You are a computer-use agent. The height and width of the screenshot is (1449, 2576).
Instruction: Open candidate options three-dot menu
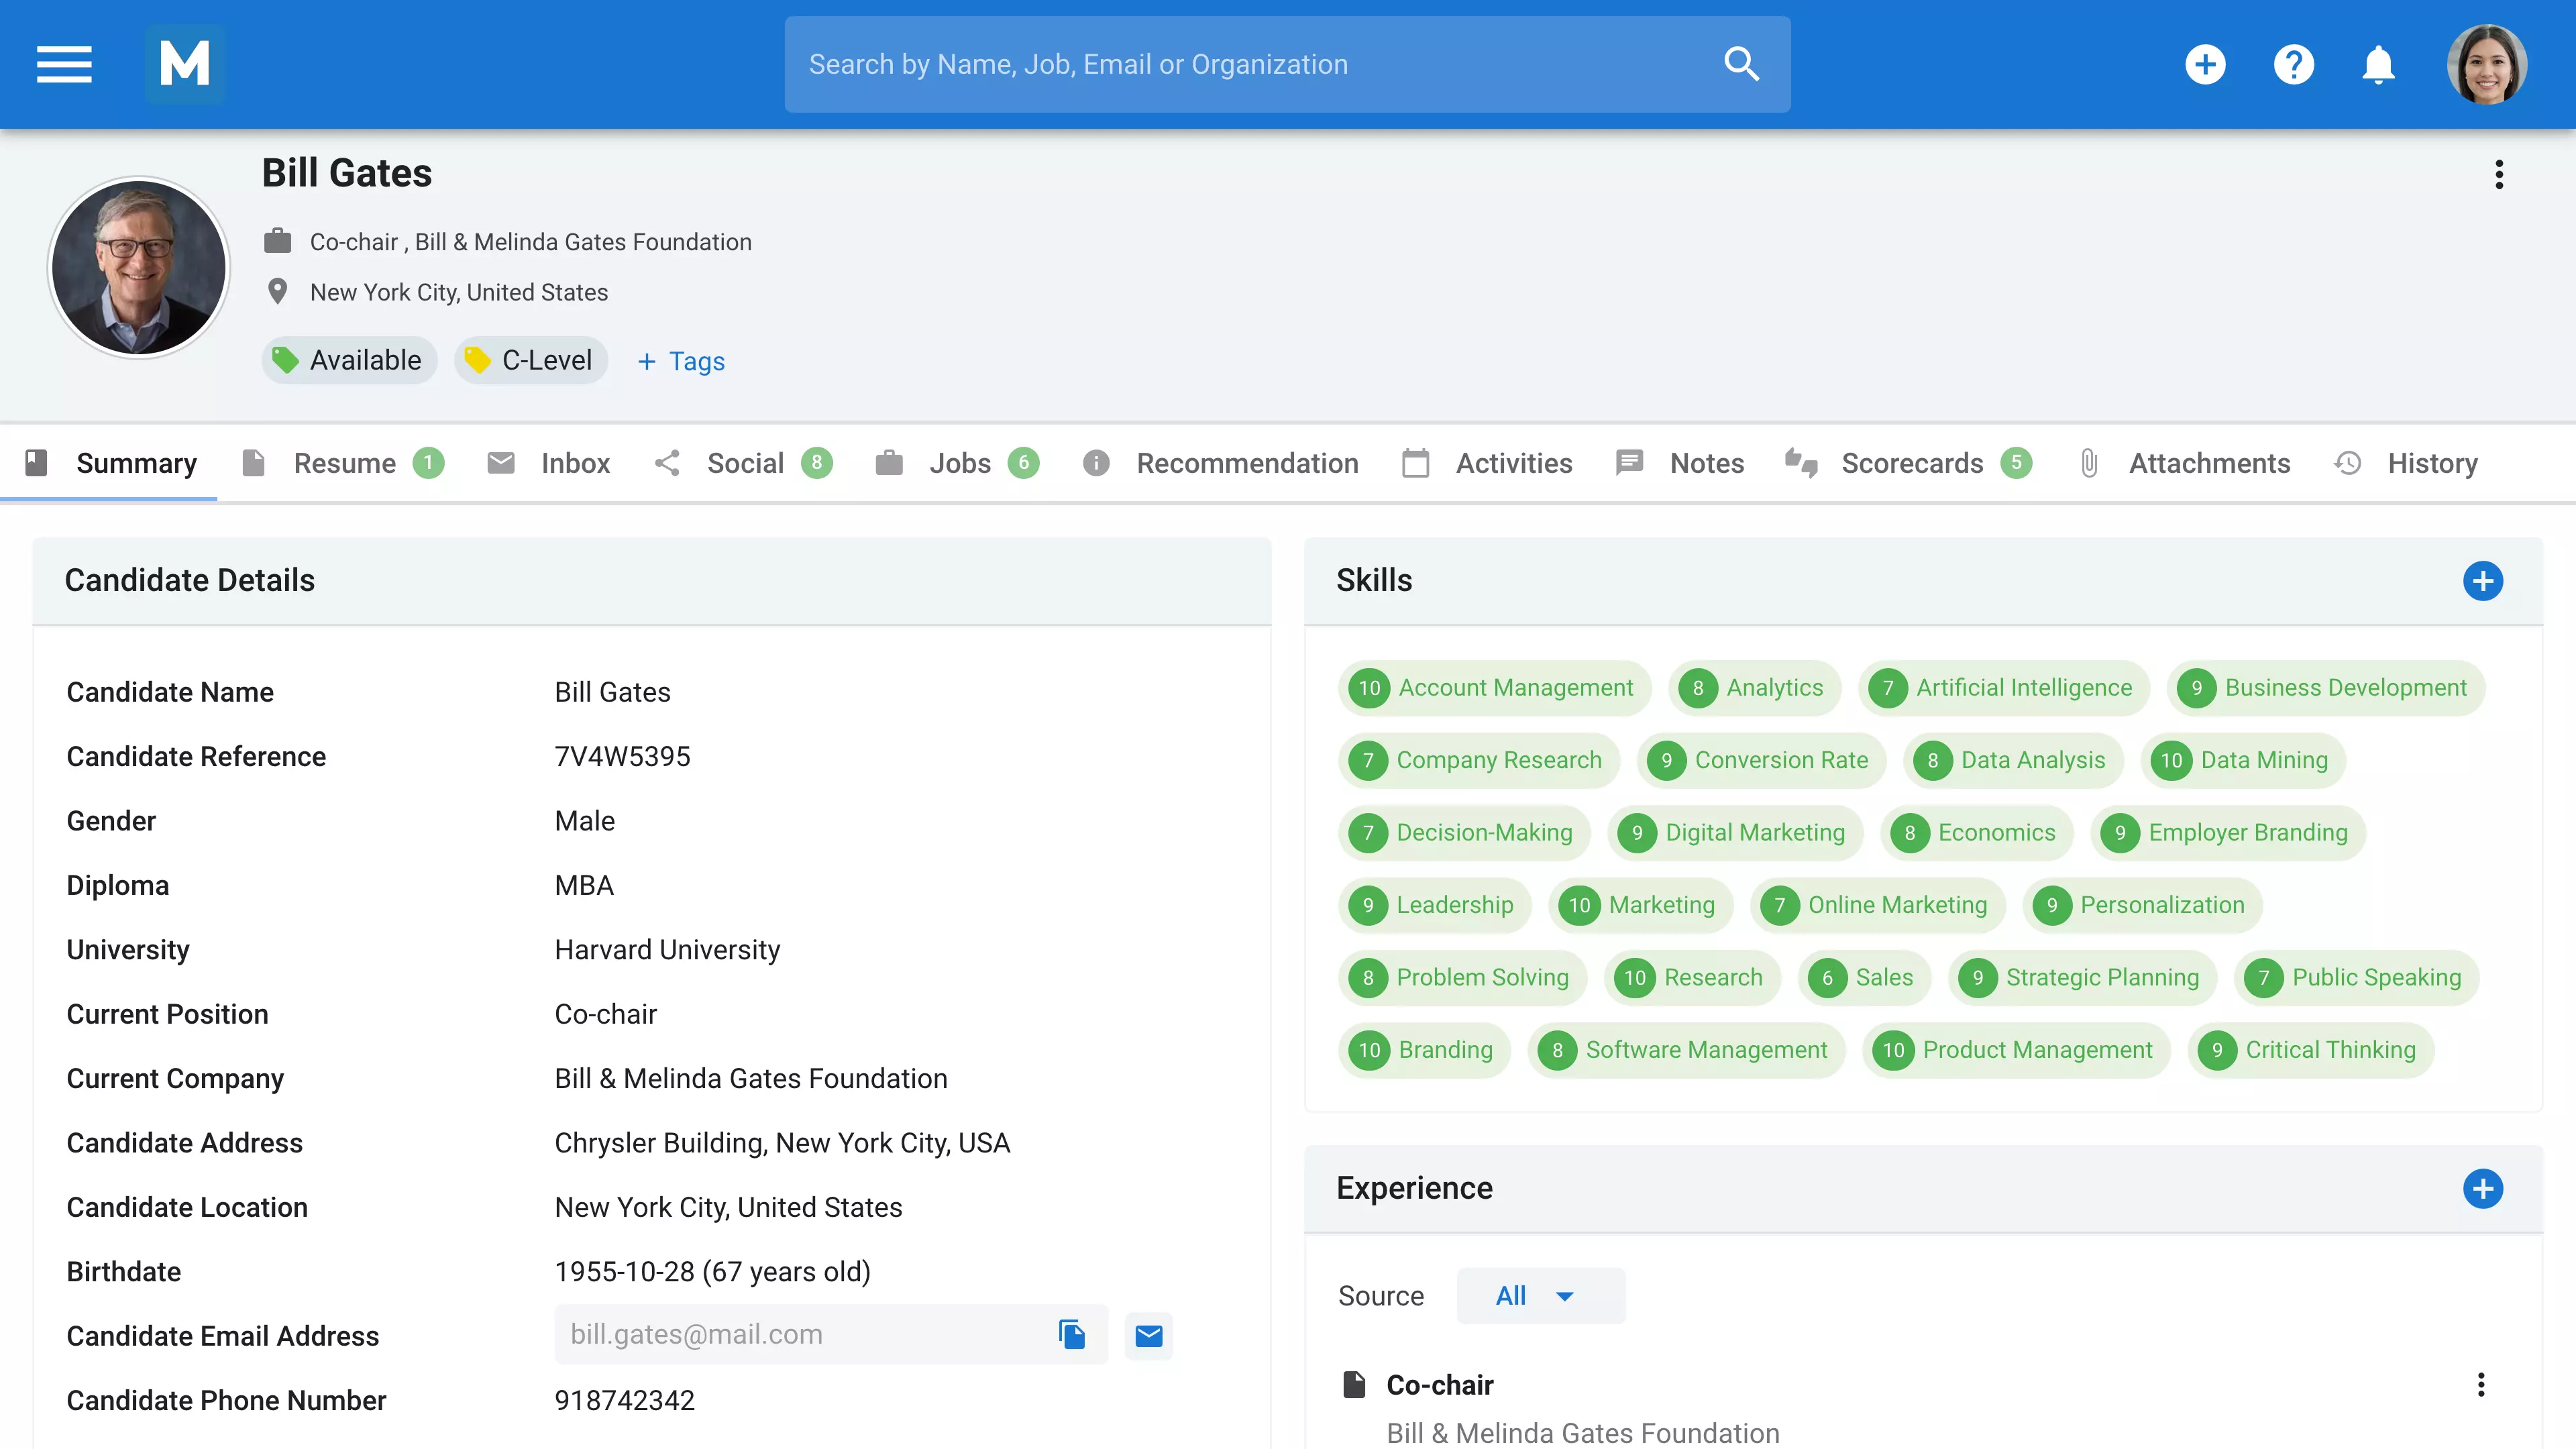pyautogui.click(x=2498, y=175)
